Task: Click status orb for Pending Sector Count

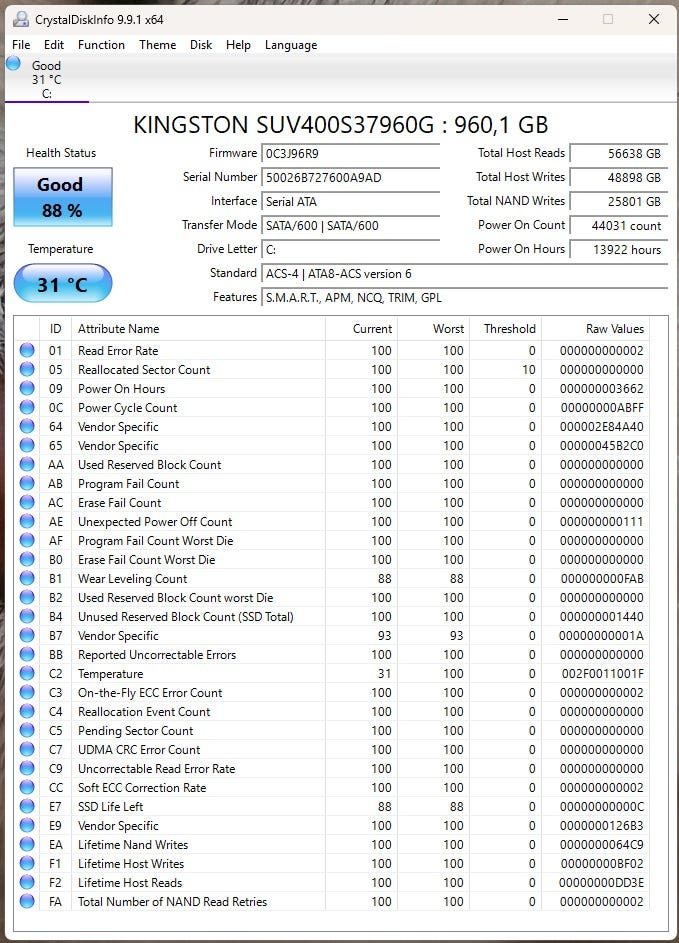Action: (x=27, y=731)
